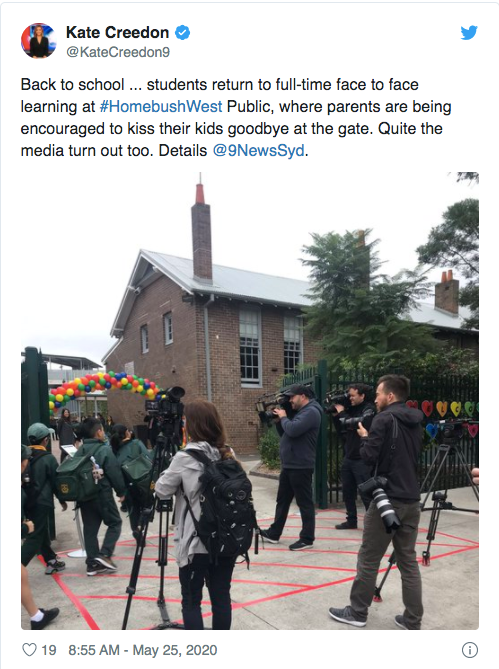Open the @KateCreedon9 handle
The image size is (499, 669).
(118, 52)
